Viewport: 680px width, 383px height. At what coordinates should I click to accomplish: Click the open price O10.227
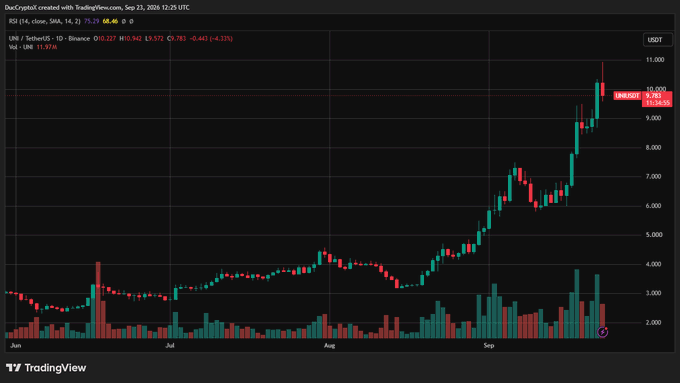105,39
